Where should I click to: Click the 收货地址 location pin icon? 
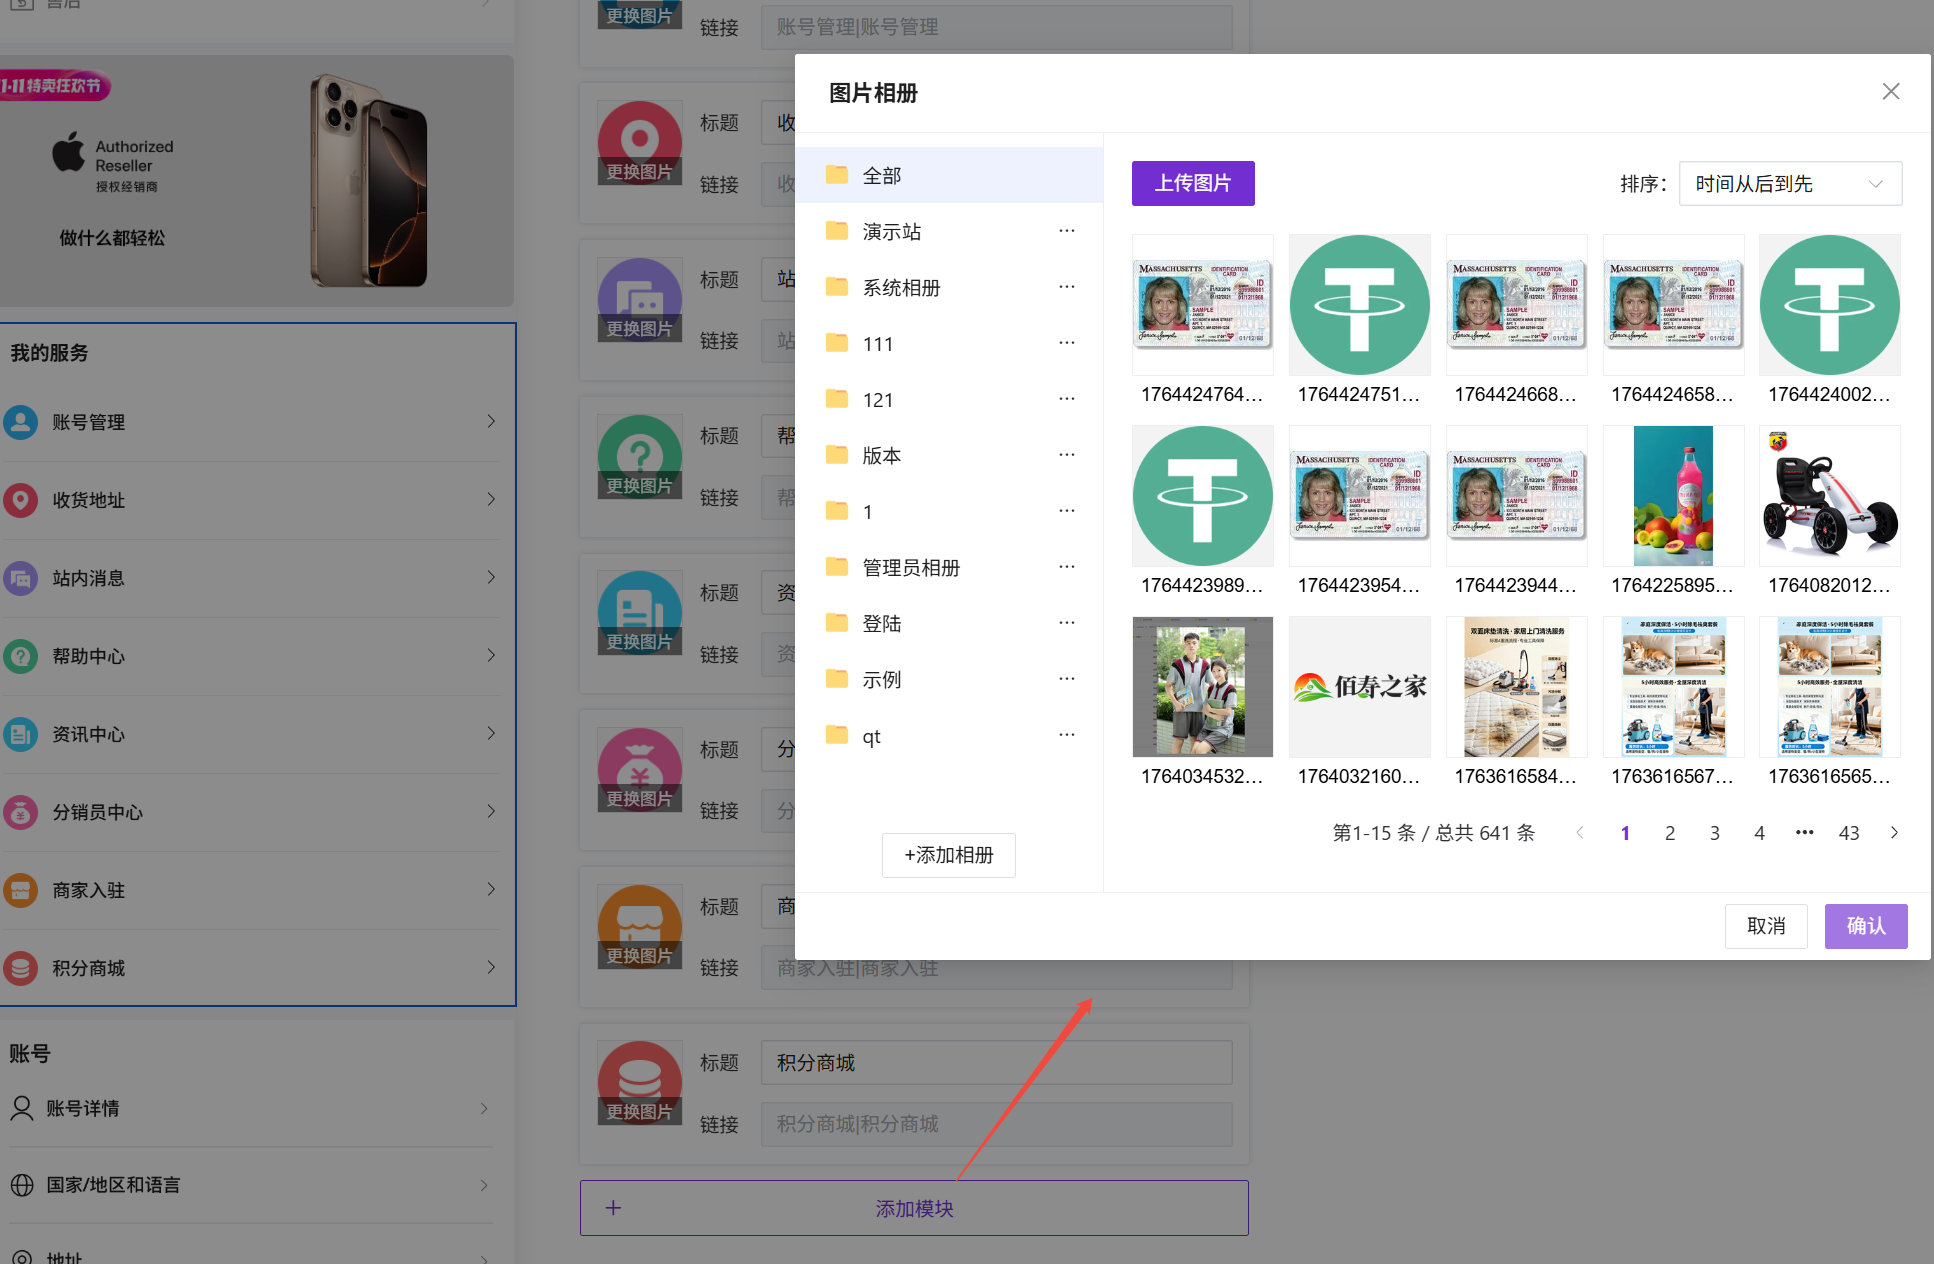click(x=21, y=500)
